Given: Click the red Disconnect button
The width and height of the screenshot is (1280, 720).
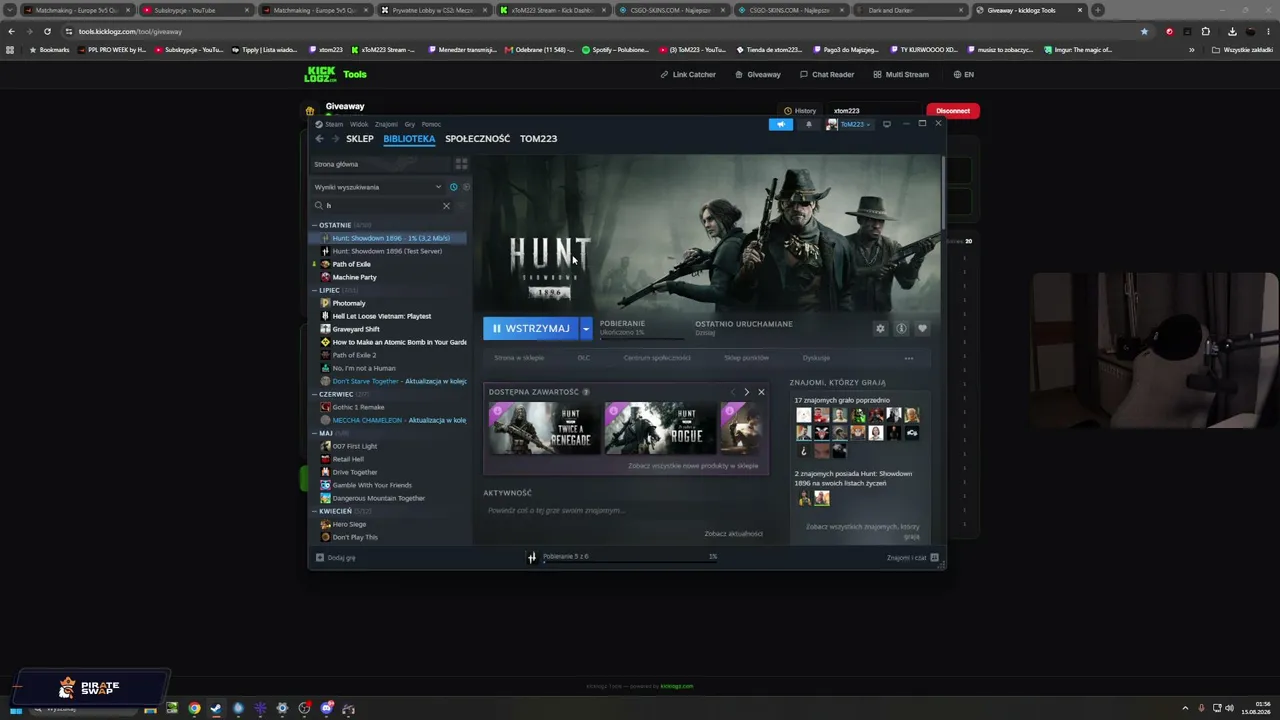Looking at the screenshot, I should tap(953, 111).
